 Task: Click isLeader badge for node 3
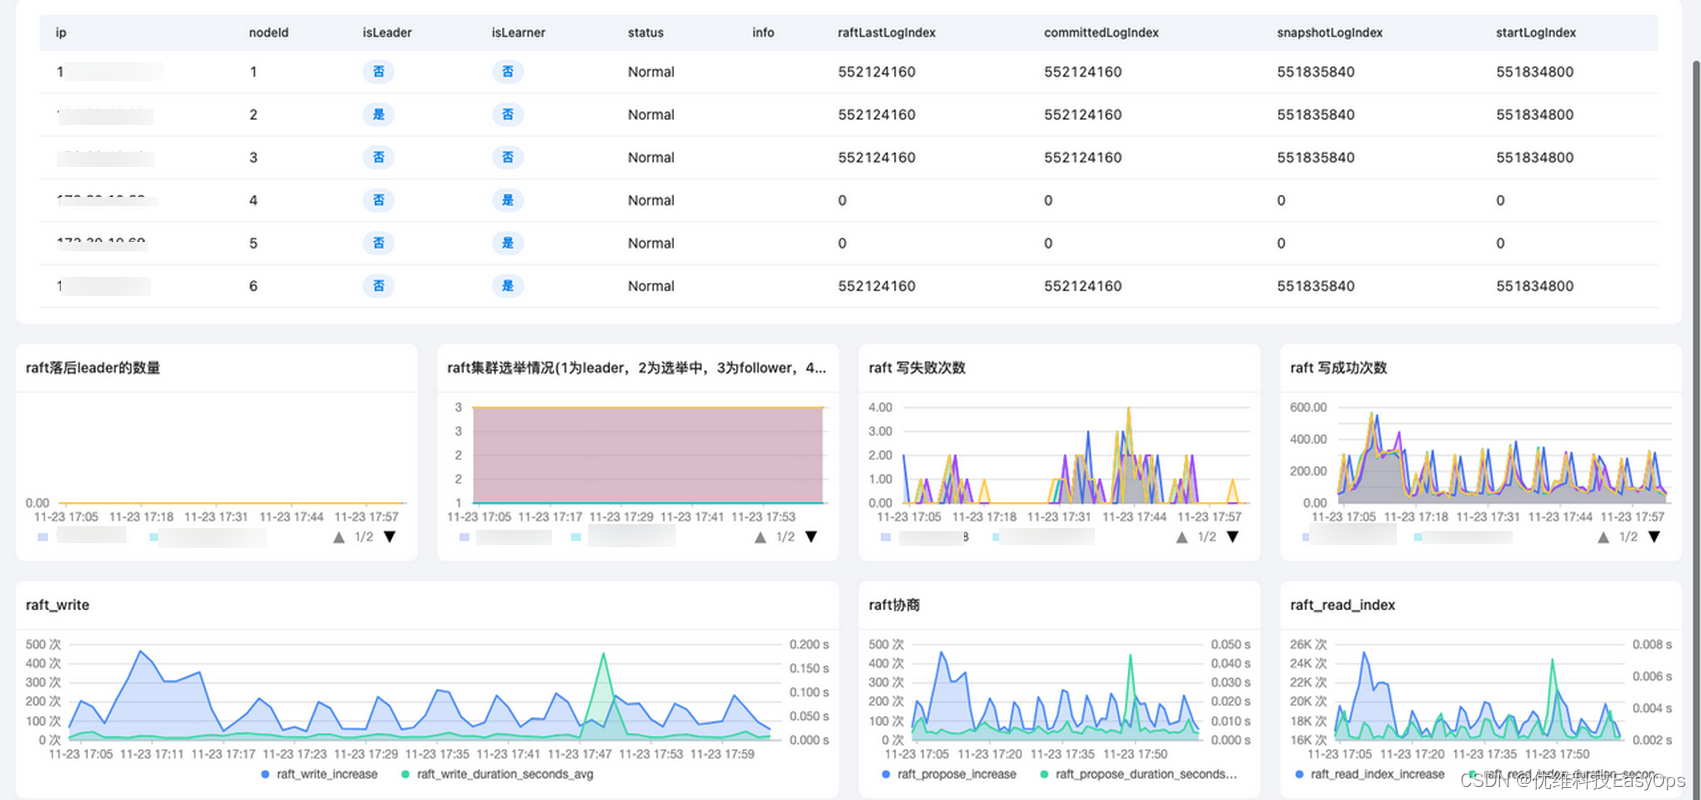378,158
